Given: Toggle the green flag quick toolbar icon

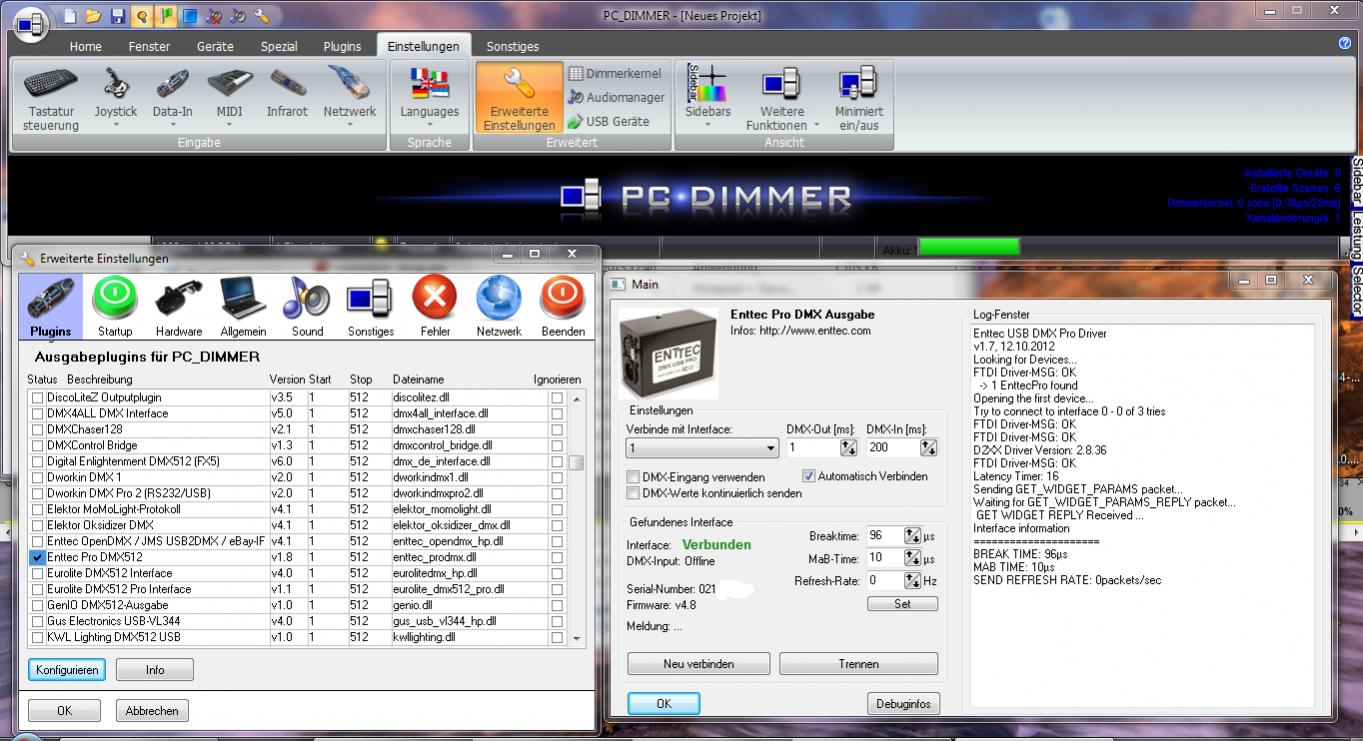Looking at the screenshot, I should click(165, 16).
